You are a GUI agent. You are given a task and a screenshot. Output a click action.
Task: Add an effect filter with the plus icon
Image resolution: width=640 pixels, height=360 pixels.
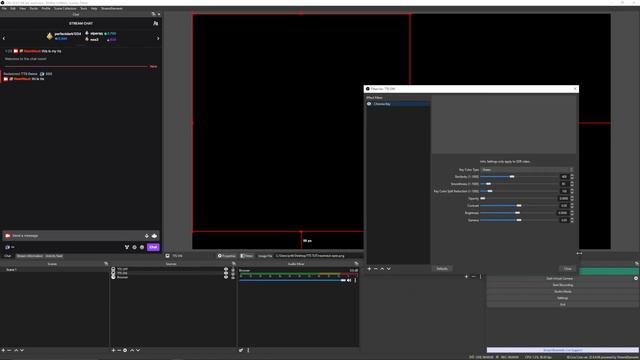tap(369, 269)
